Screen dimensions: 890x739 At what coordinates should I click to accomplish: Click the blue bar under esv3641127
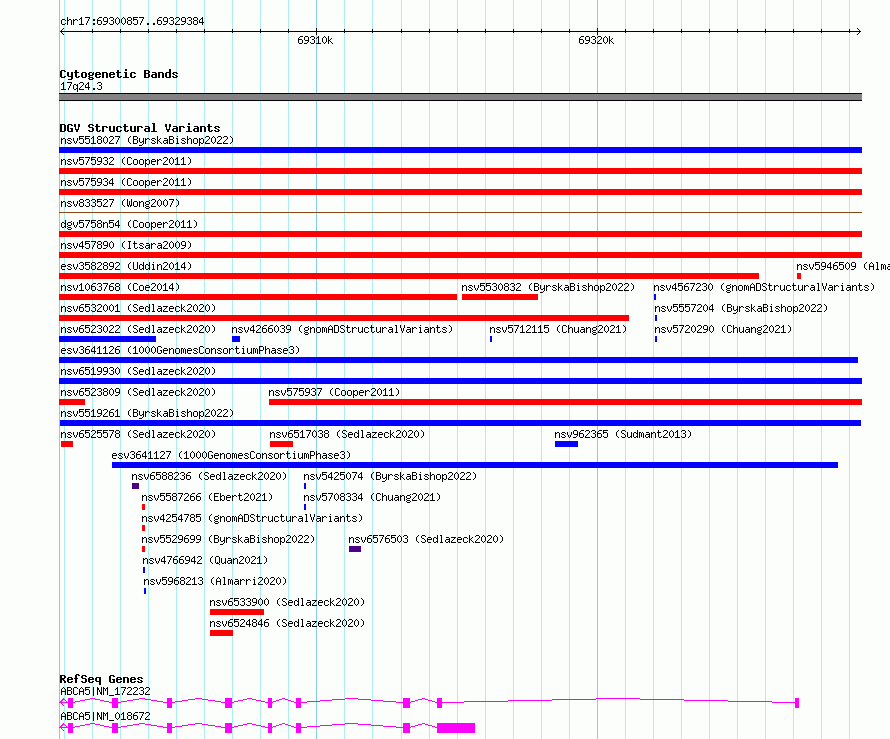click(475, 465)
